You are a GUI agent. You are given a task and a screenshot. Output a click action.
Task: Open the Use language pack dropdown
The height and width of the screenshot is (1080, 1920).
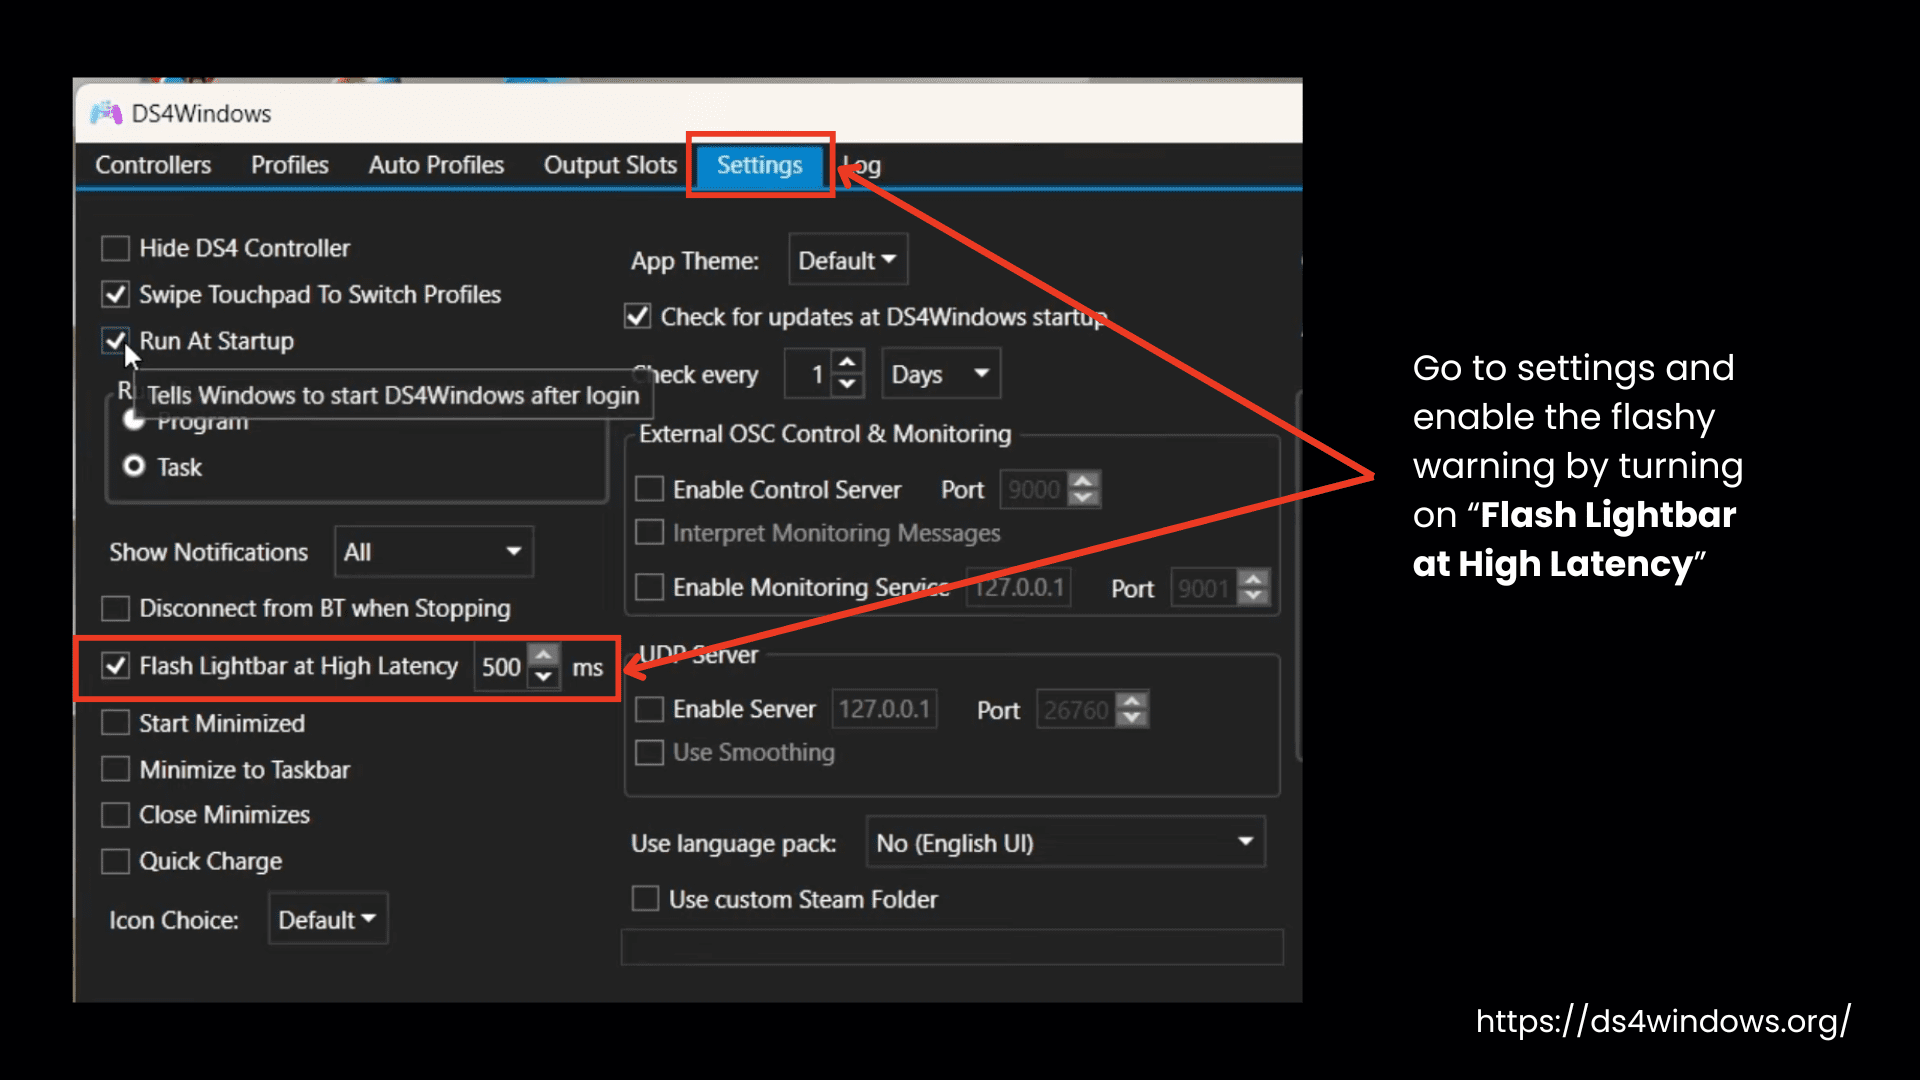1066,842
